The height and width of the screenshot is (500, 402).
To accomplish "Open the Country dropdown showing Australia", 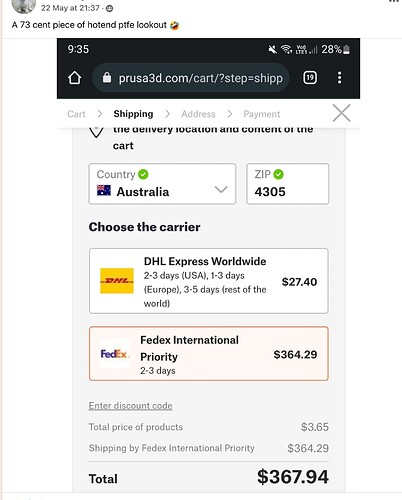I will pos(162,184).
